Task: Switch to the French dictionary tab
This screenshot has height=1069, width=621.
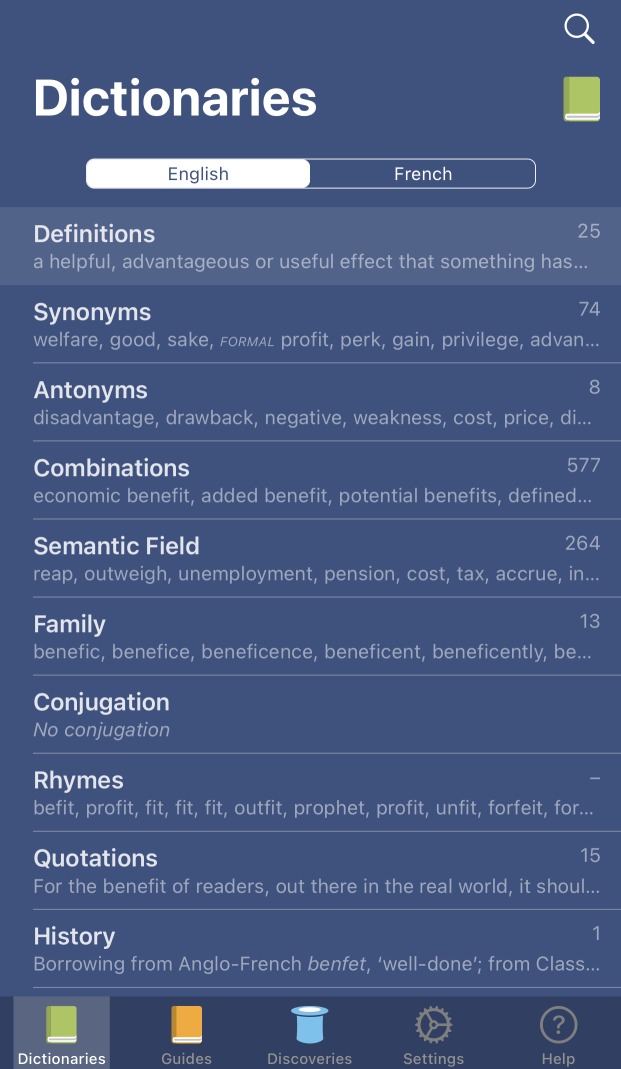Action: 422,173
